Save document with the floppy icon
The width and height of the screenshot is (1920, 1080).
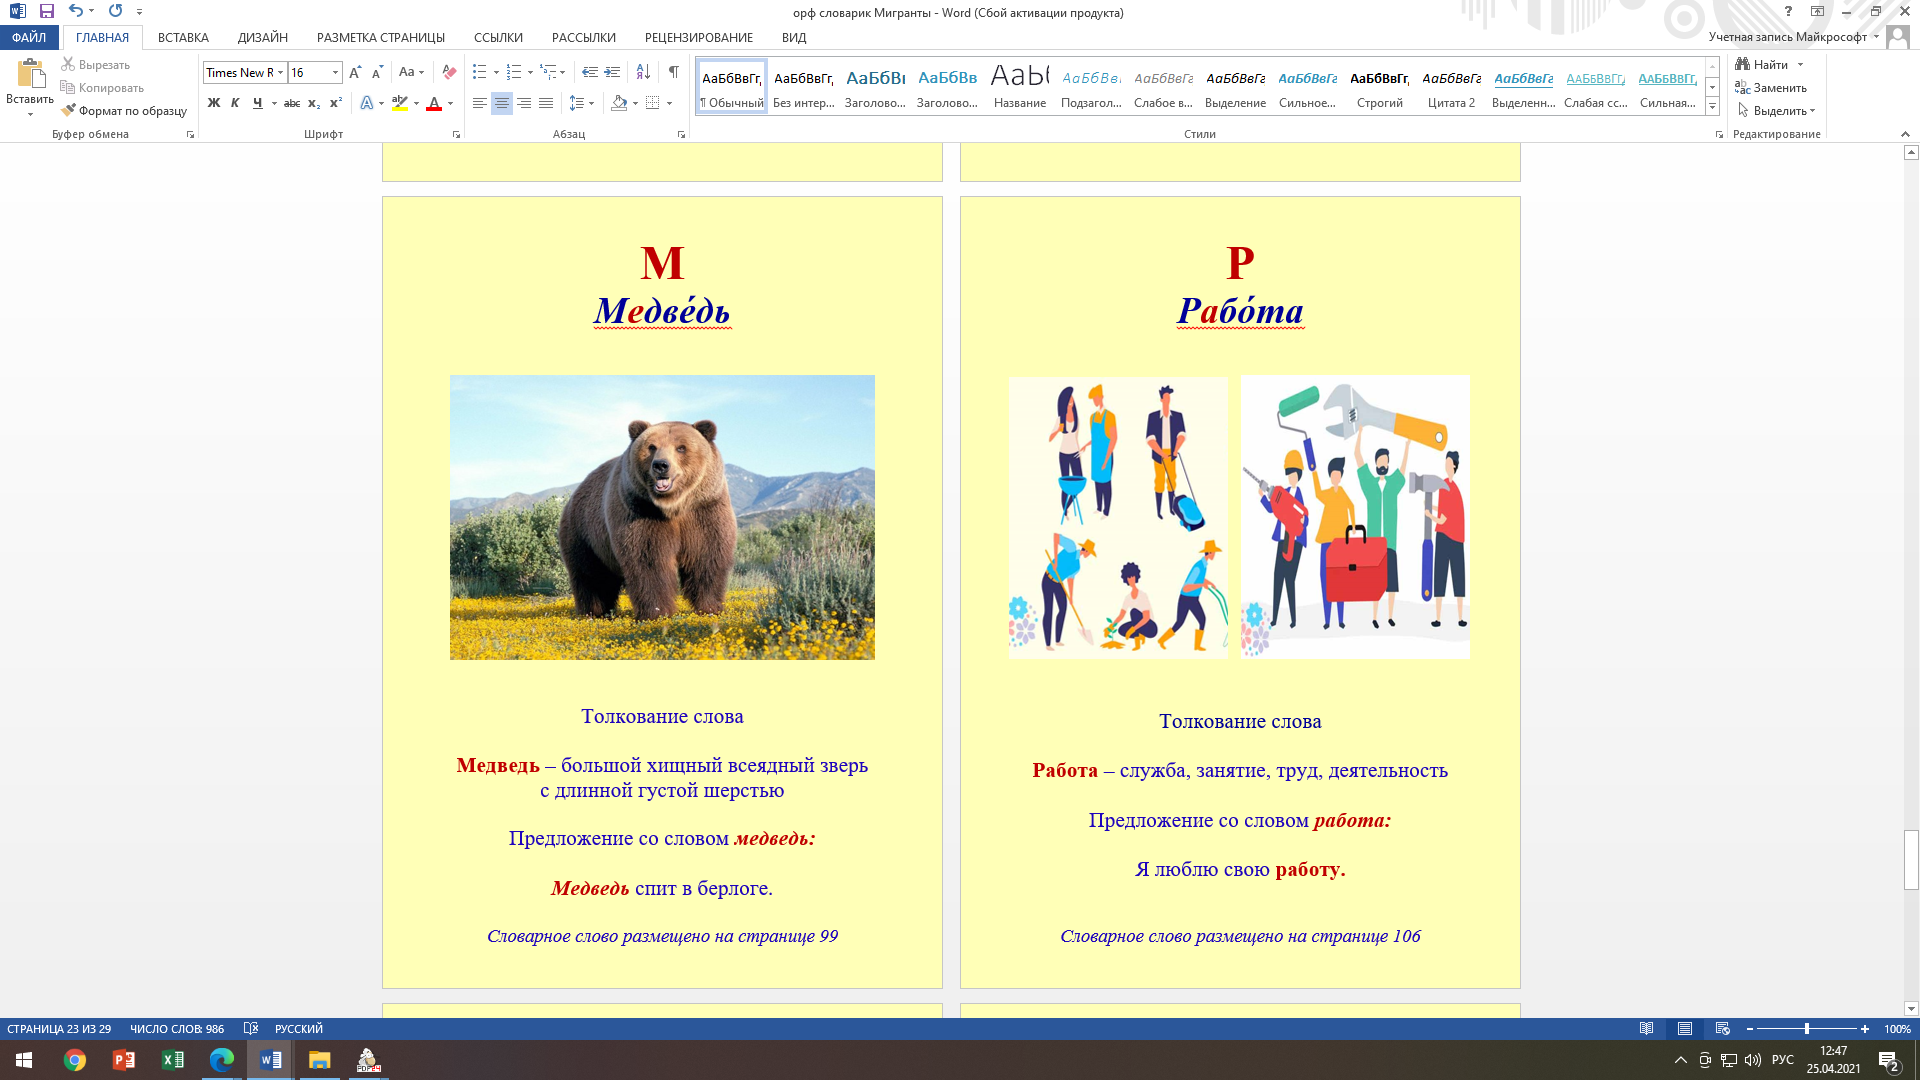[x=46, y=12]
